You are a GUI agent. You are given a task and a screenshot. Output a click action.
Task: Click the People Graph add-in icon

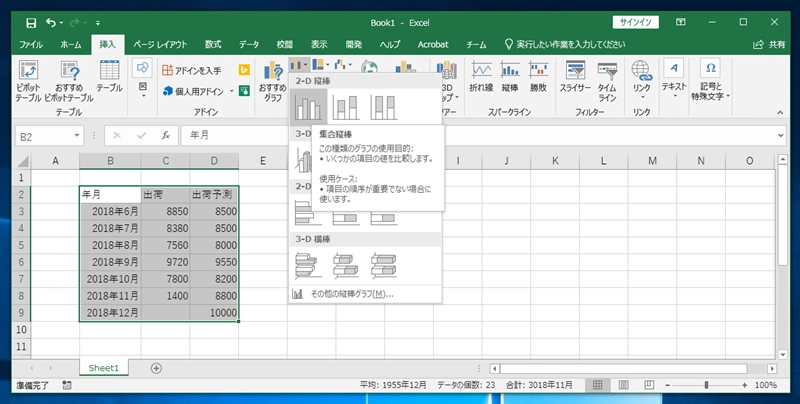pos(244,91)
